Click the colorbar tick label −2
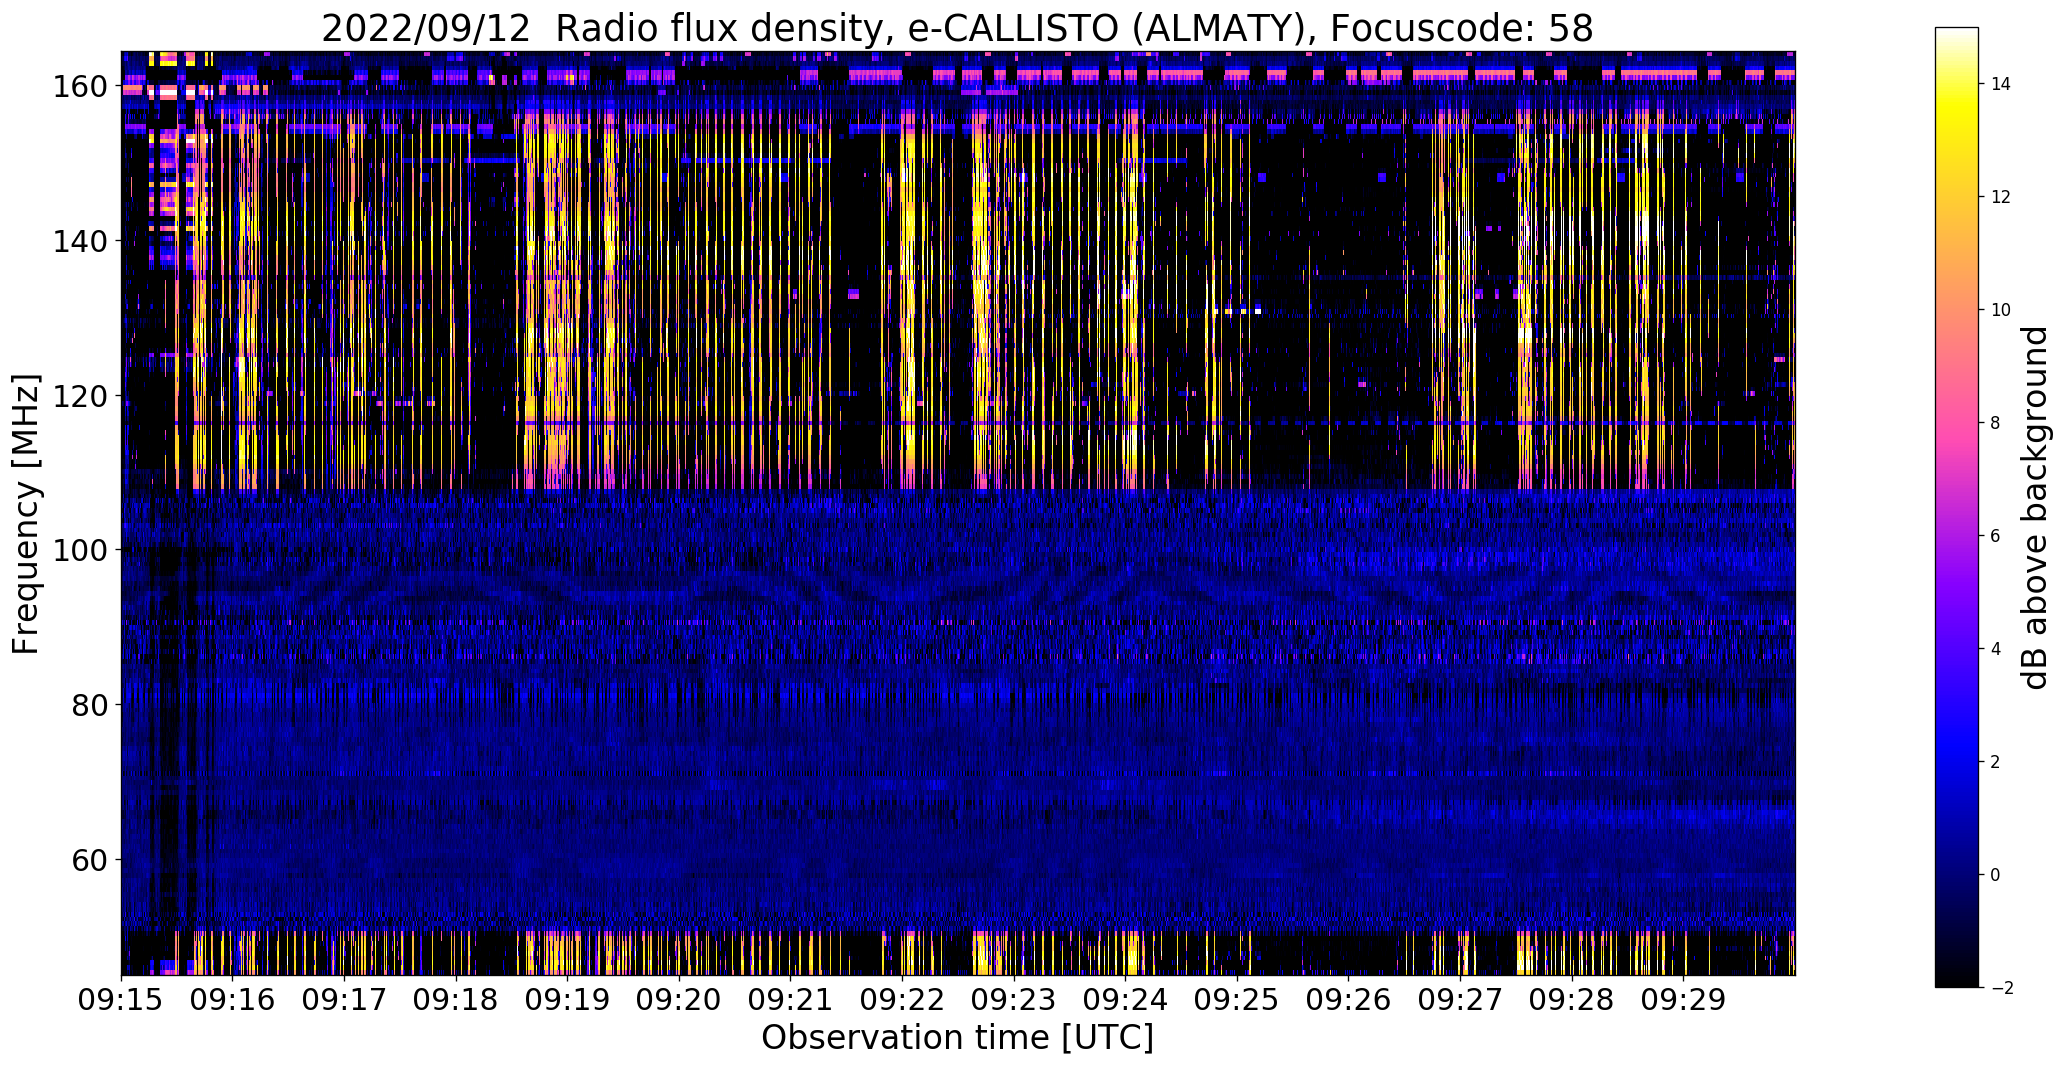The image size is (2066, 1067). point(2001,989)
